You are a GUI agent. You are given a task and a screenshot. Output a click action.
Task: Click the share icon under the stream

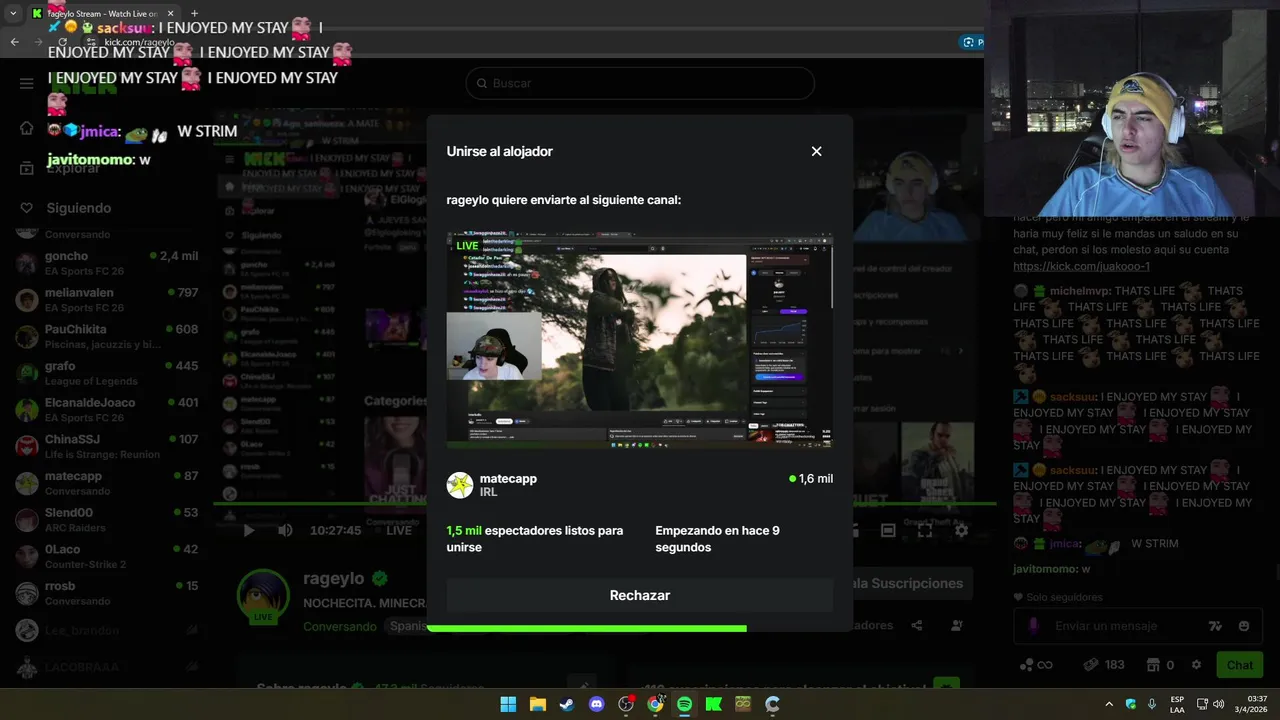(917, 625)
